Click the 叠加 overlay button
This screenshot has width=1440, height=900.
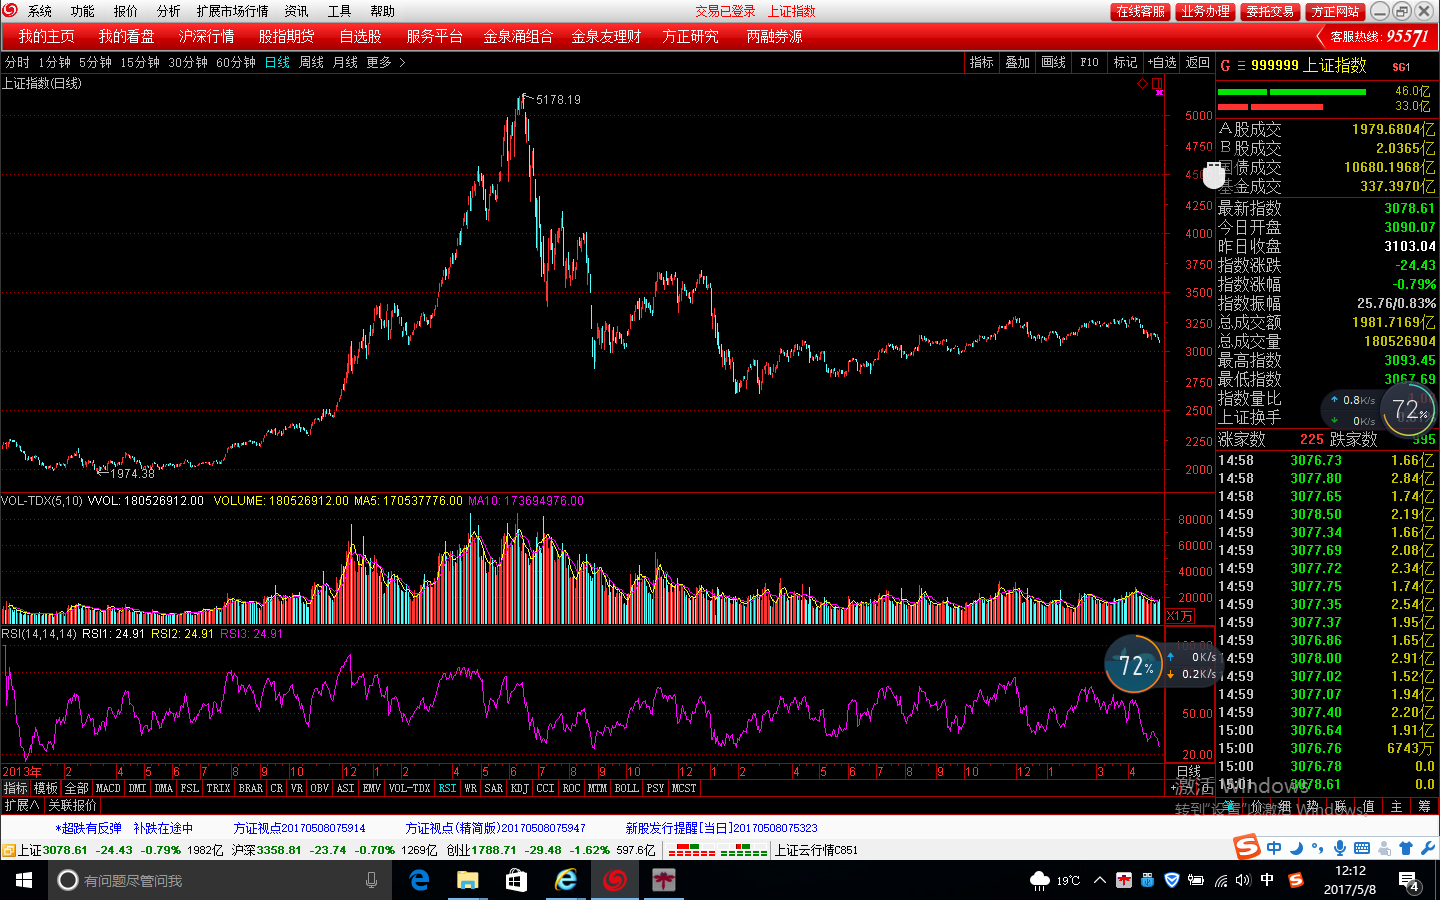pos(1018,62)
